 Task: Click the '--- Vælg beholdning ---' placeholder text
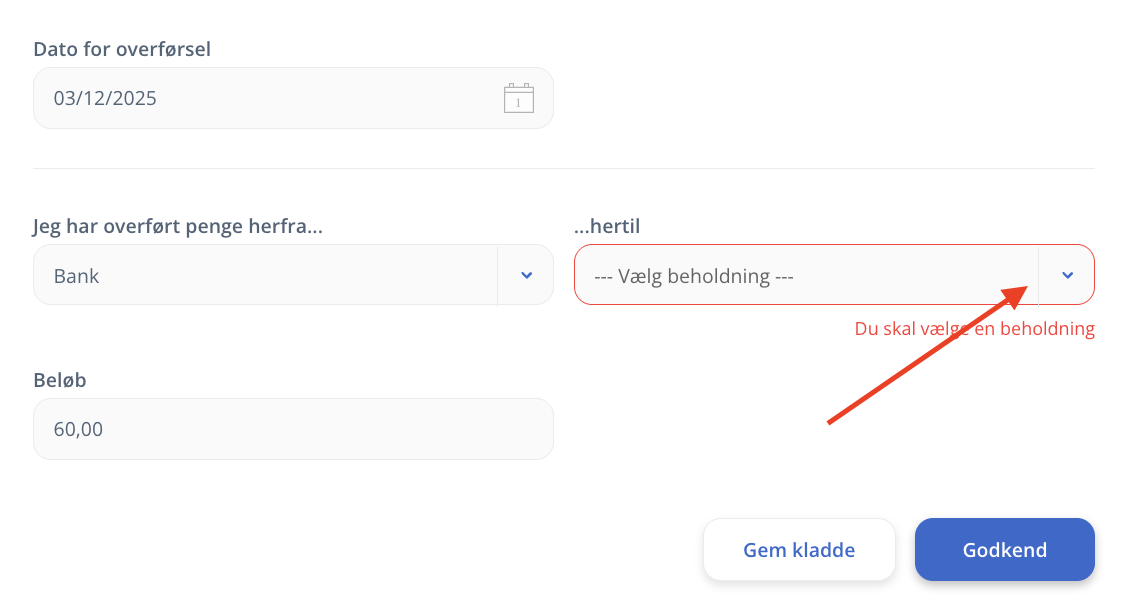pos(693,275)
